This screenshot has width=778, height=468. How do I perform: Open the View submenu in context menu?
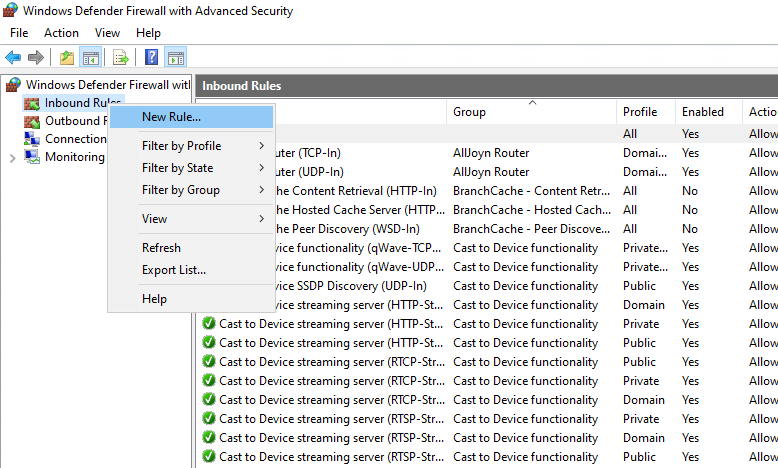click(x=192, y=219)
